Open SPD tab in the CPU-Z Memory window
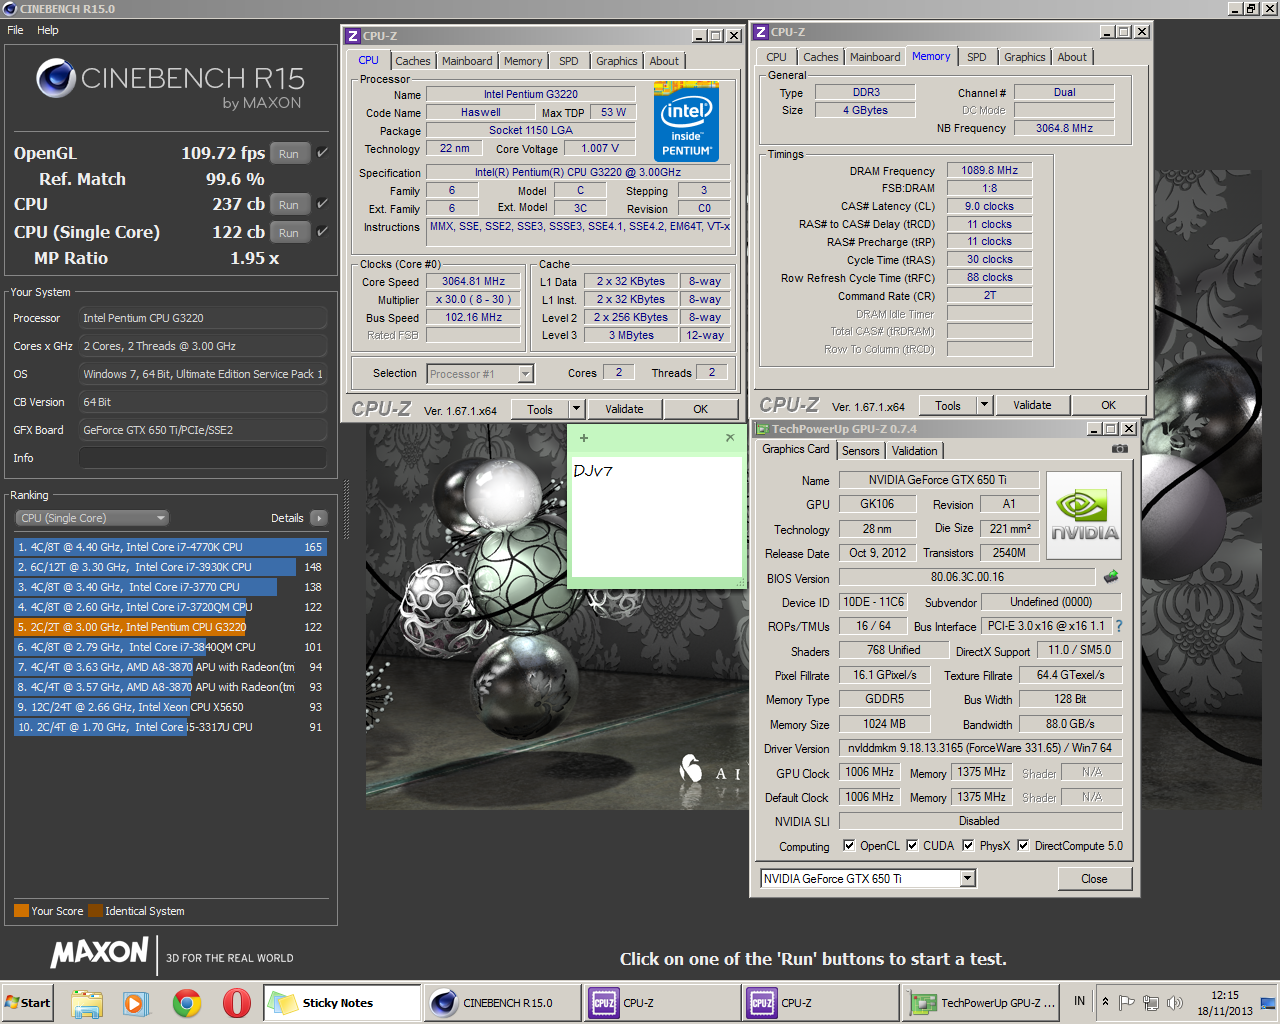1280x1024 pixels. pyautogui.click(x=977, y=57)
